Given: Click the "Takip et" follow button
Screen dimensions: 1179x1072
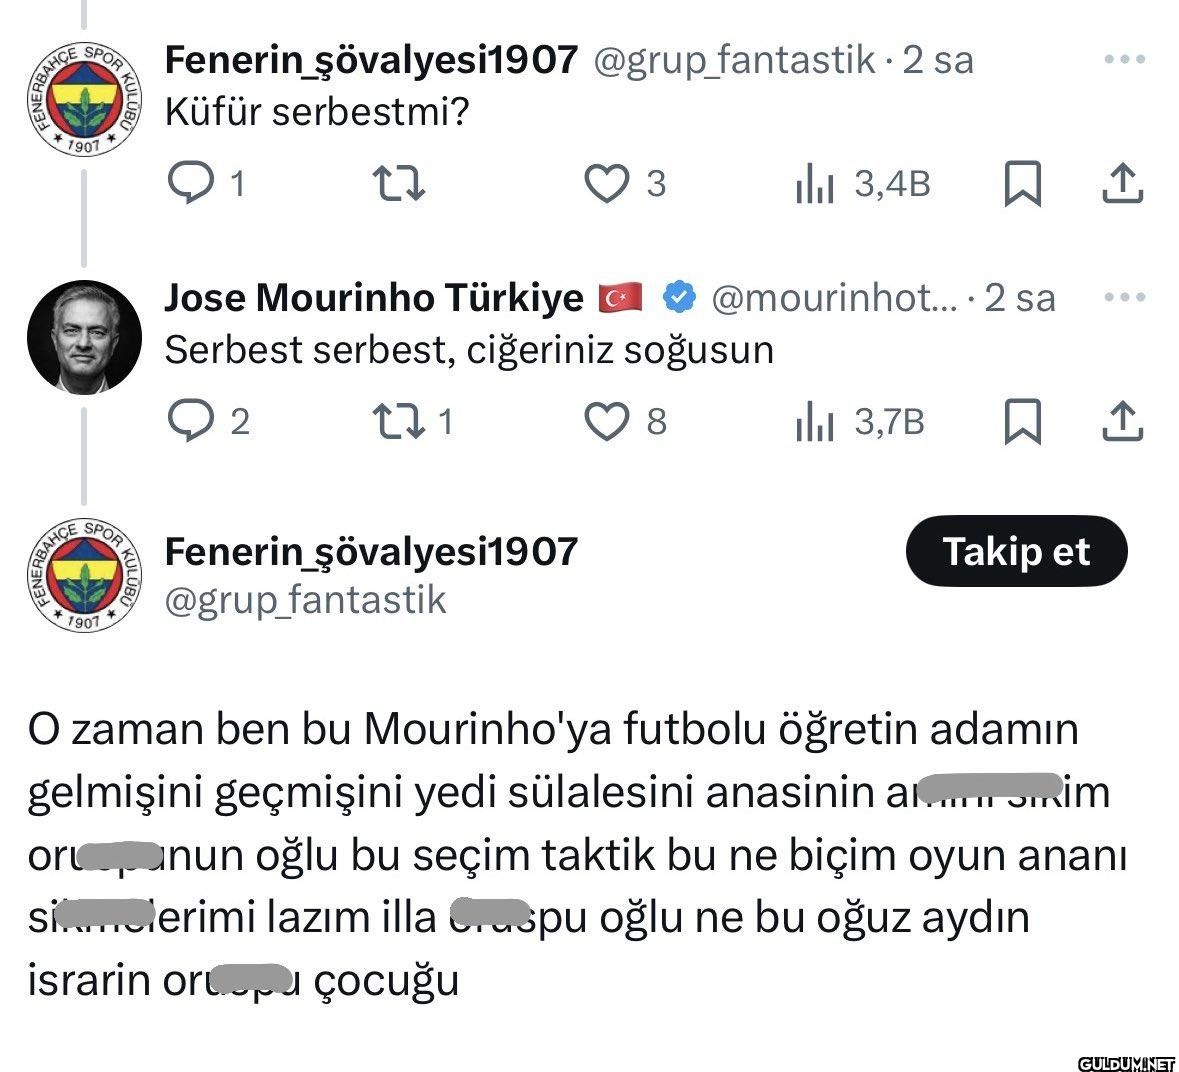Looking at the screenshot, I should pos(1016,551).
